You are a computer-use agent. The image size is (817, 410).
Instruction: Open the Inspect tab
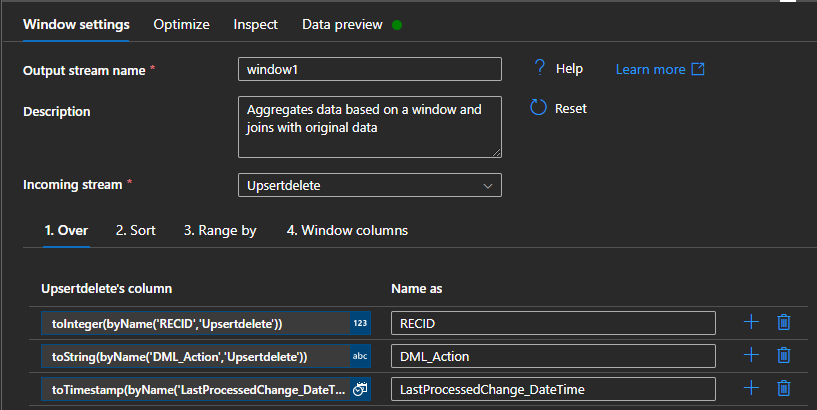tap(255, 24)
